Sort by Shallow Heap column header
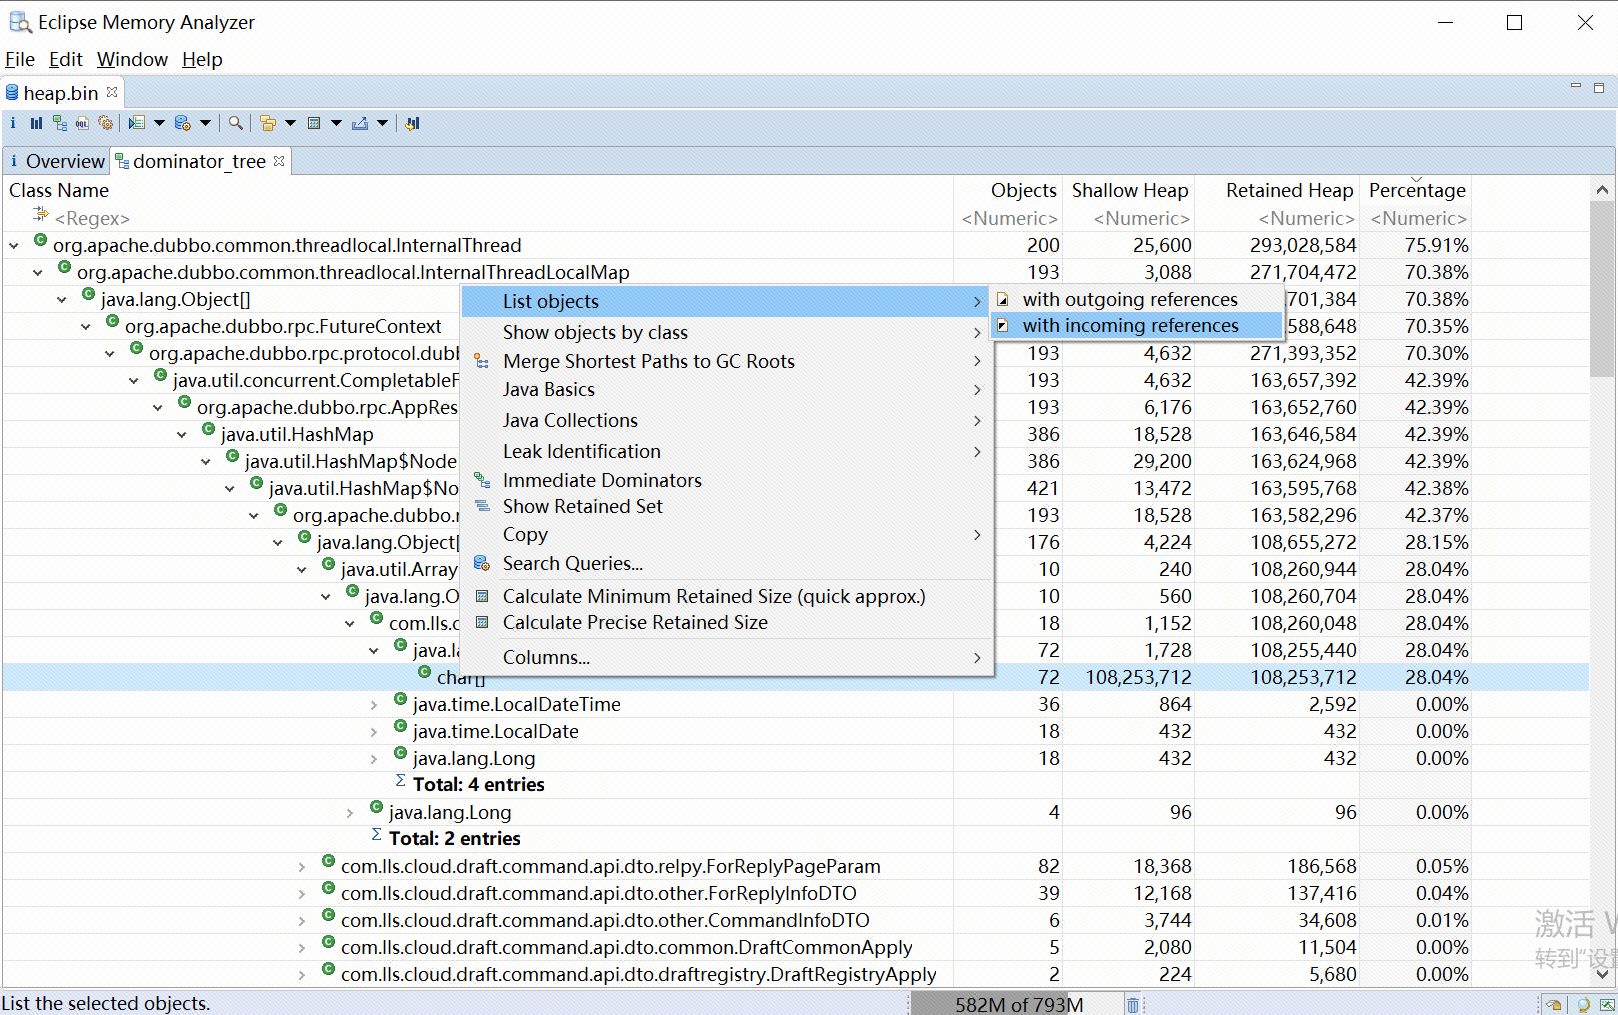 click(1128, 190)
